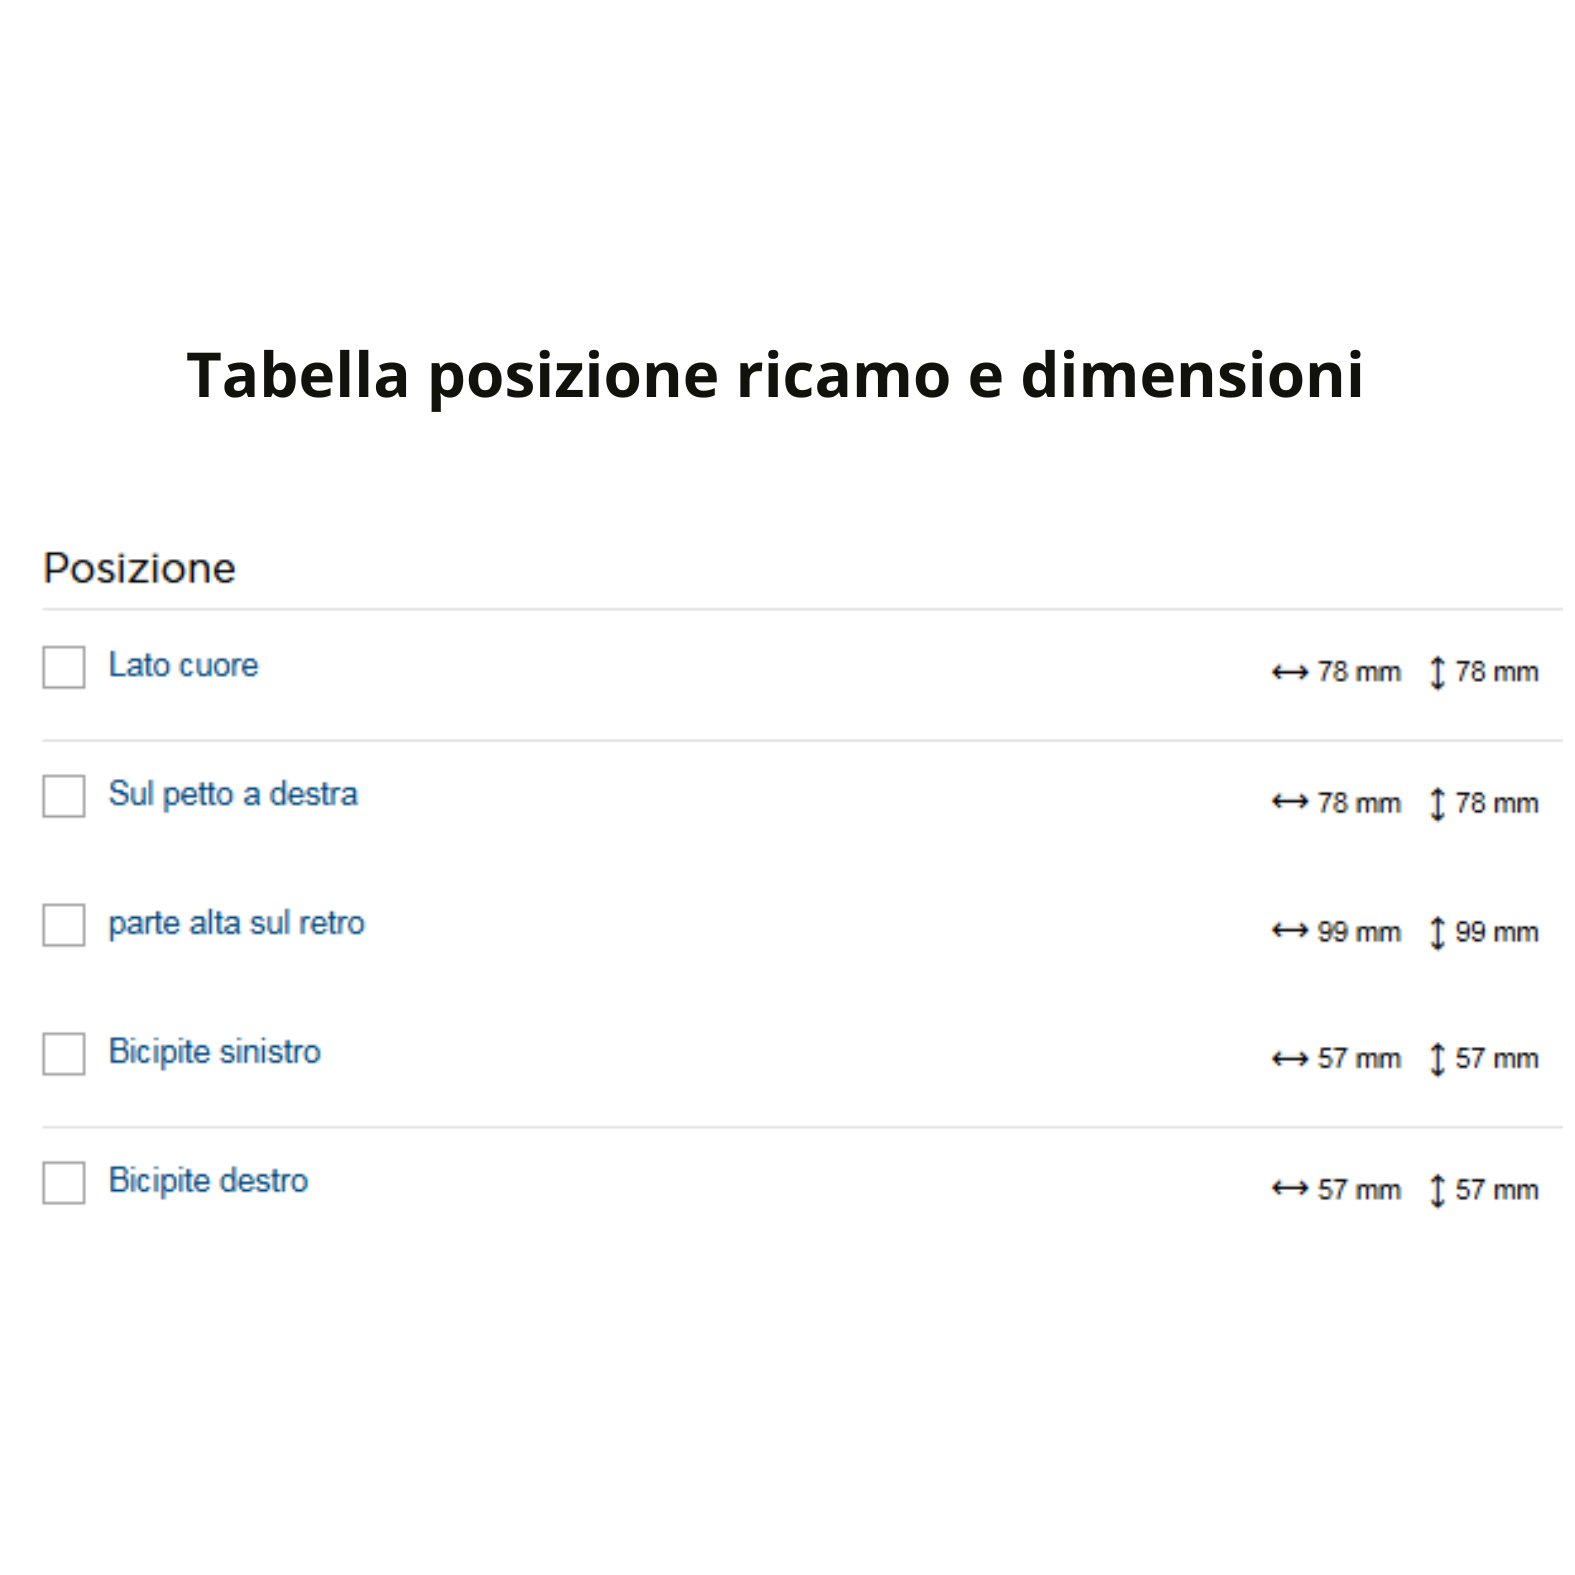The height and width of the screenshot is (1575, 1575).
Task: Click the Lato cuore label
Action: [183, 665]
